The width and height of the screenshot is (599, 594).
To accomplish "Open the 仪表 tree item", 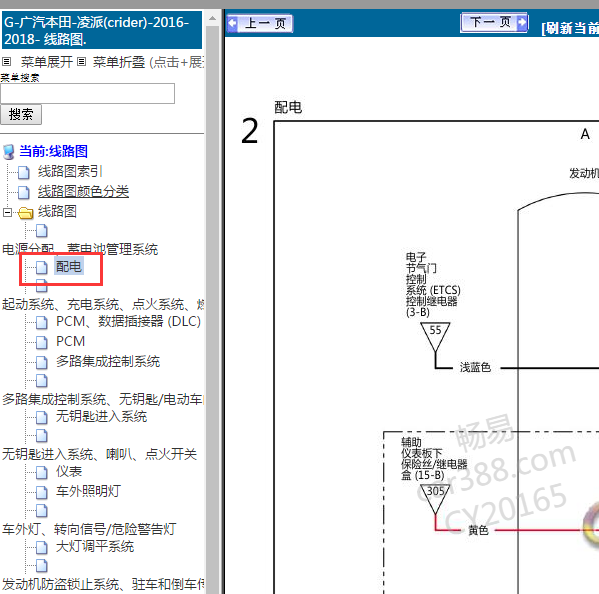I will pyautogui.click(x=69, y=471).
